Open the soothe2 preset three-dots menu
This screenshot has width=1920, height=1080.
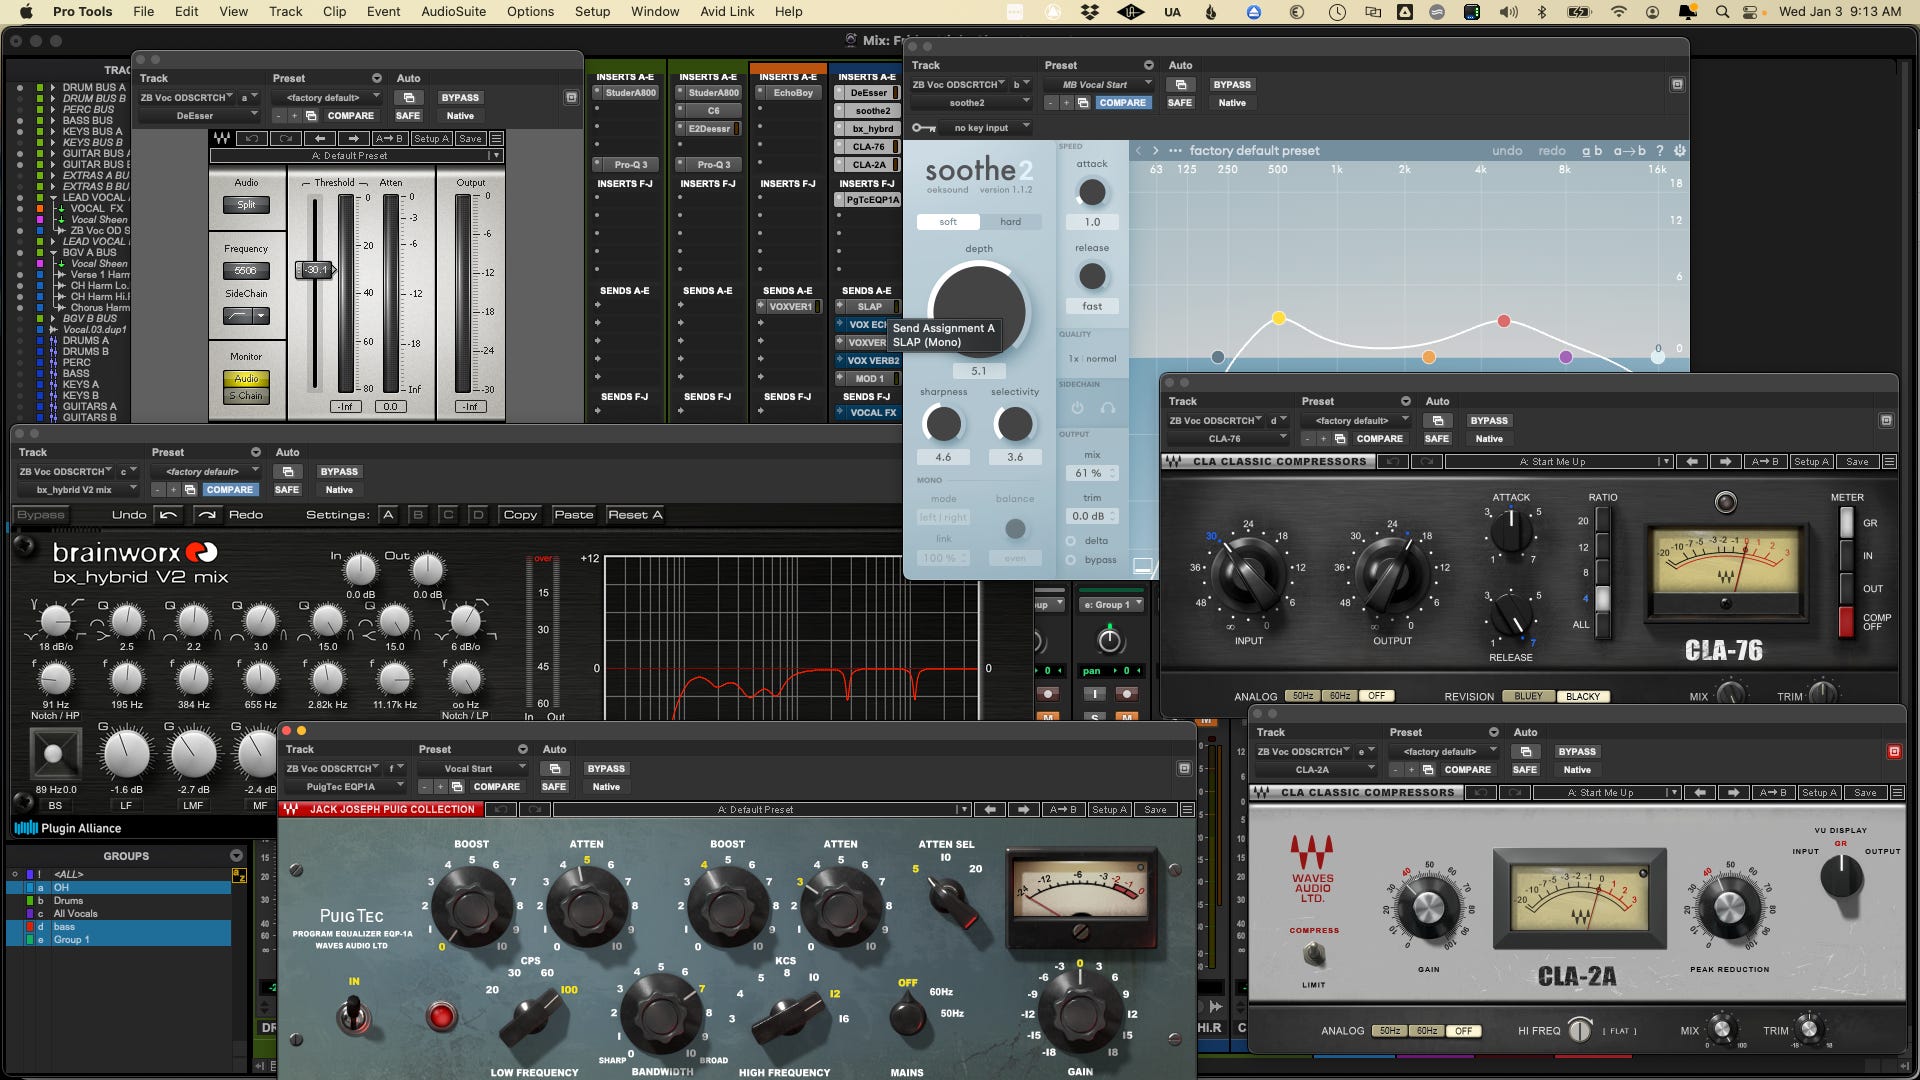coord(1175,151)
